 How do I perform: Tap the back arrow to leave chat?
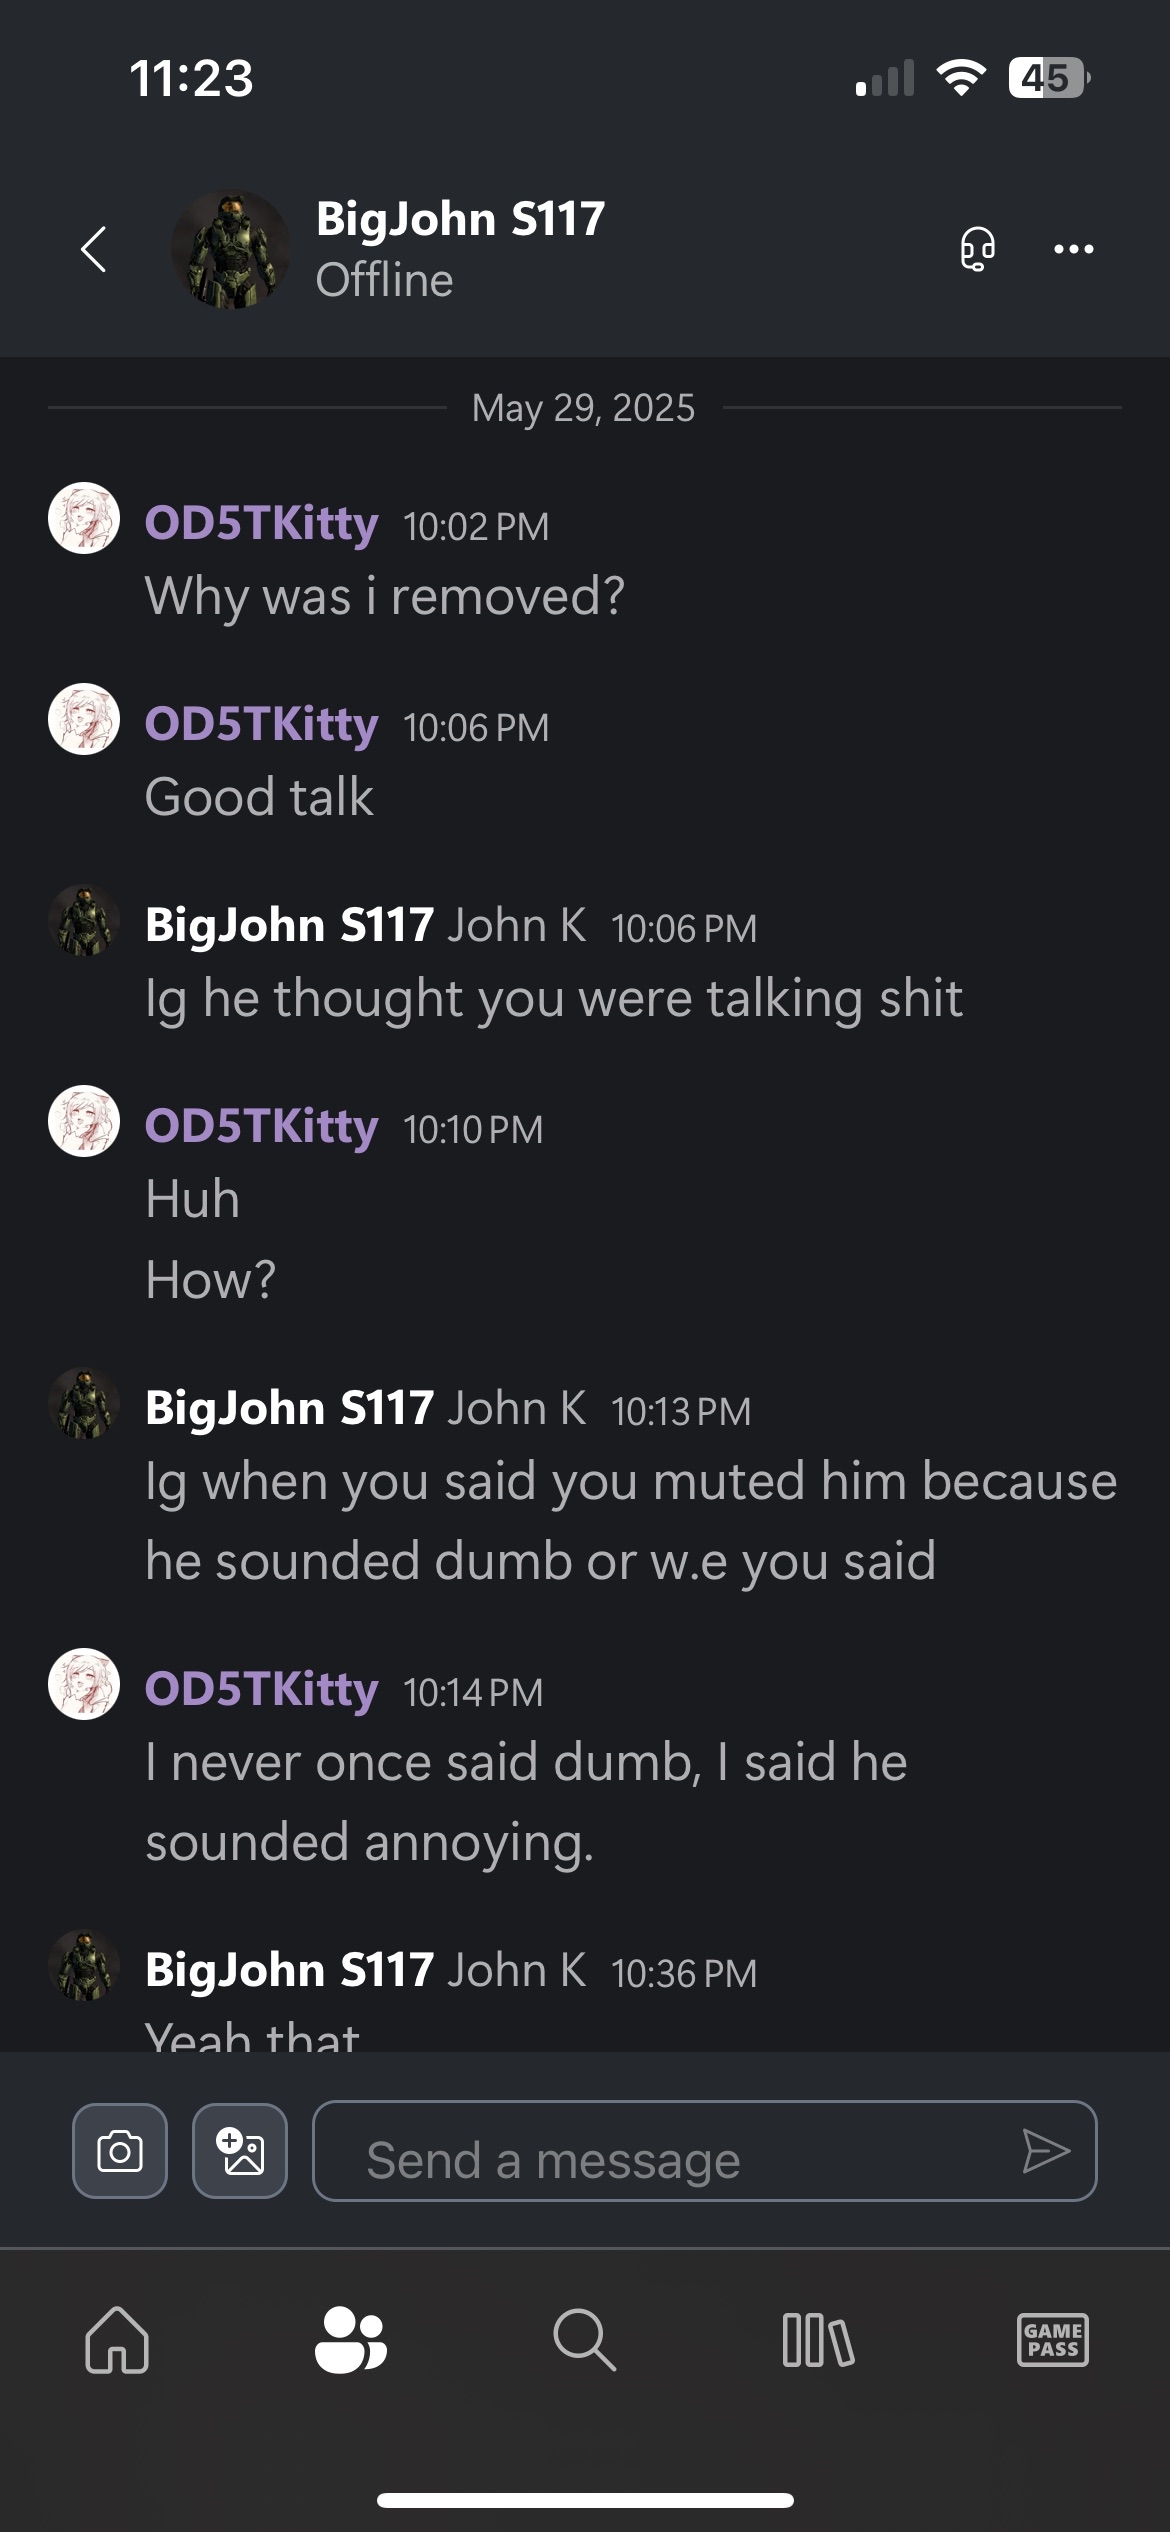point(94,249)
